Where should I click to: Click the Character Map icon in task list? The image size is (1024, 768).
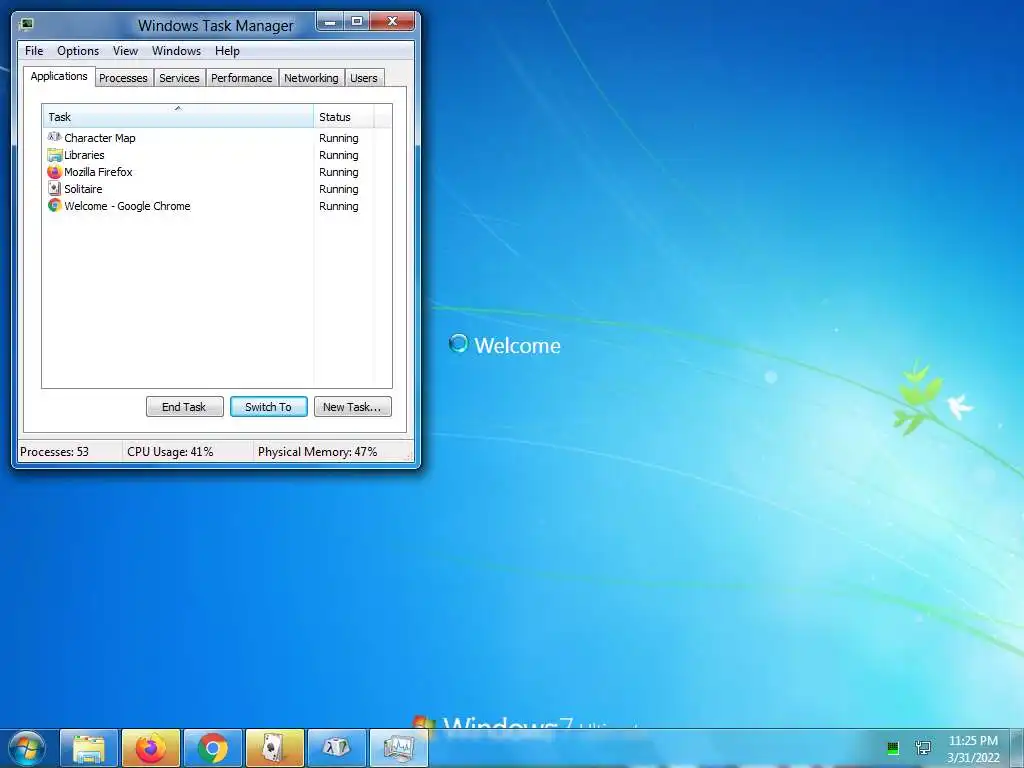coord(54,137)
